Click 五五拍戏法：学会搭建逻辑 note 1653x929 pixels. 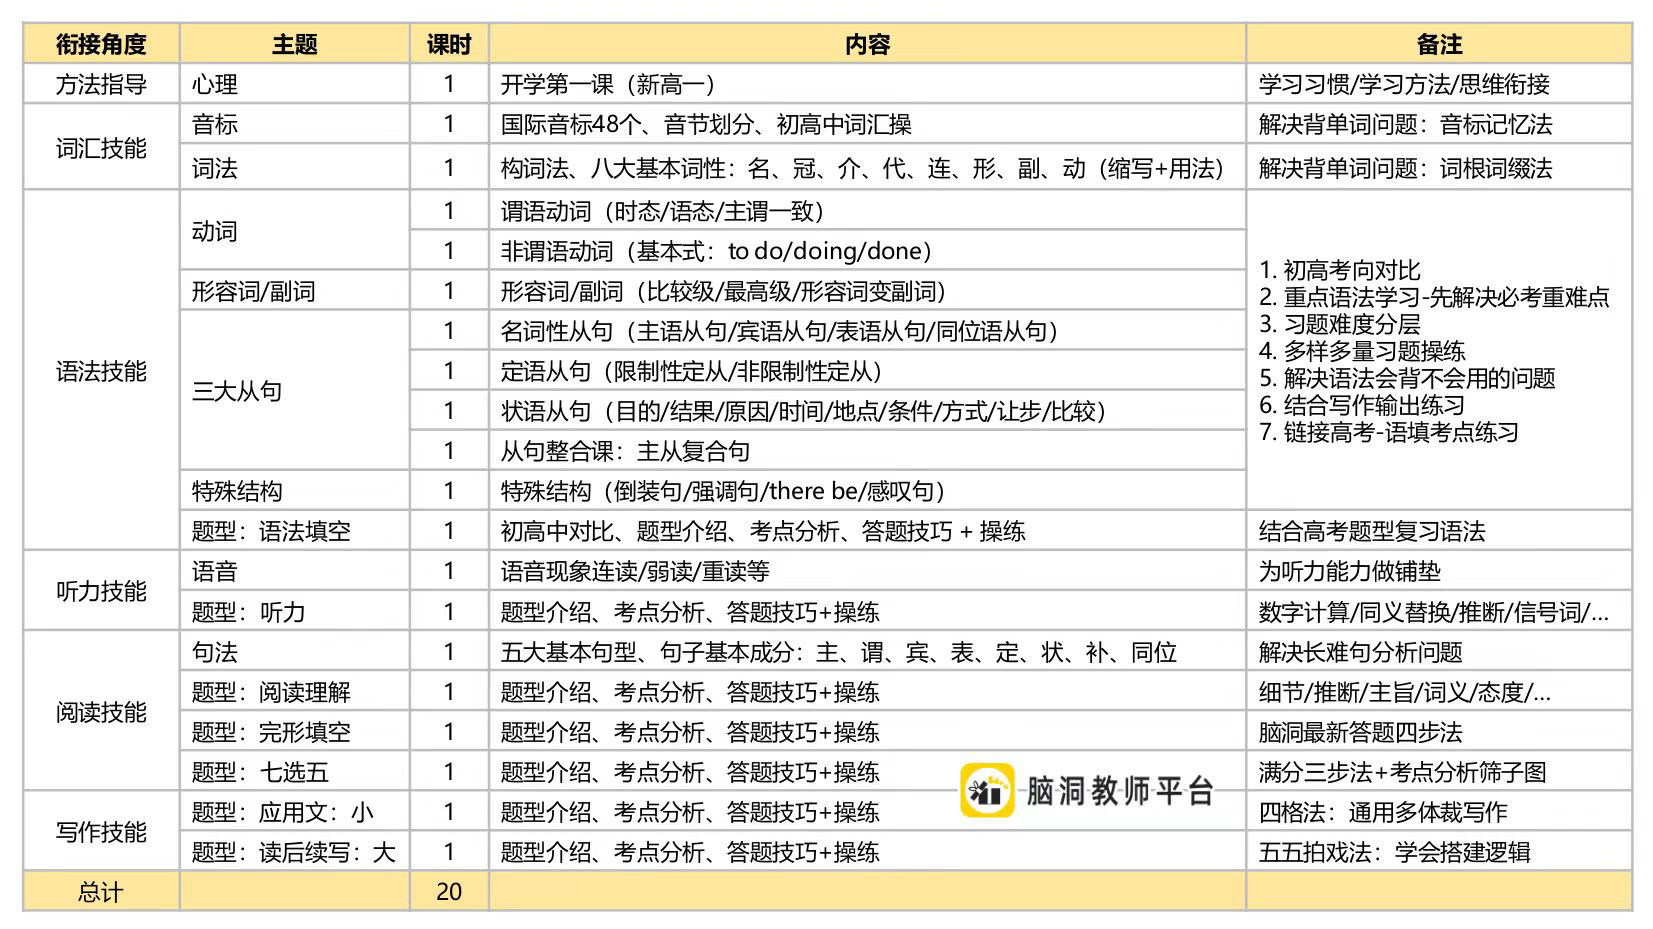click(1439, 851)
